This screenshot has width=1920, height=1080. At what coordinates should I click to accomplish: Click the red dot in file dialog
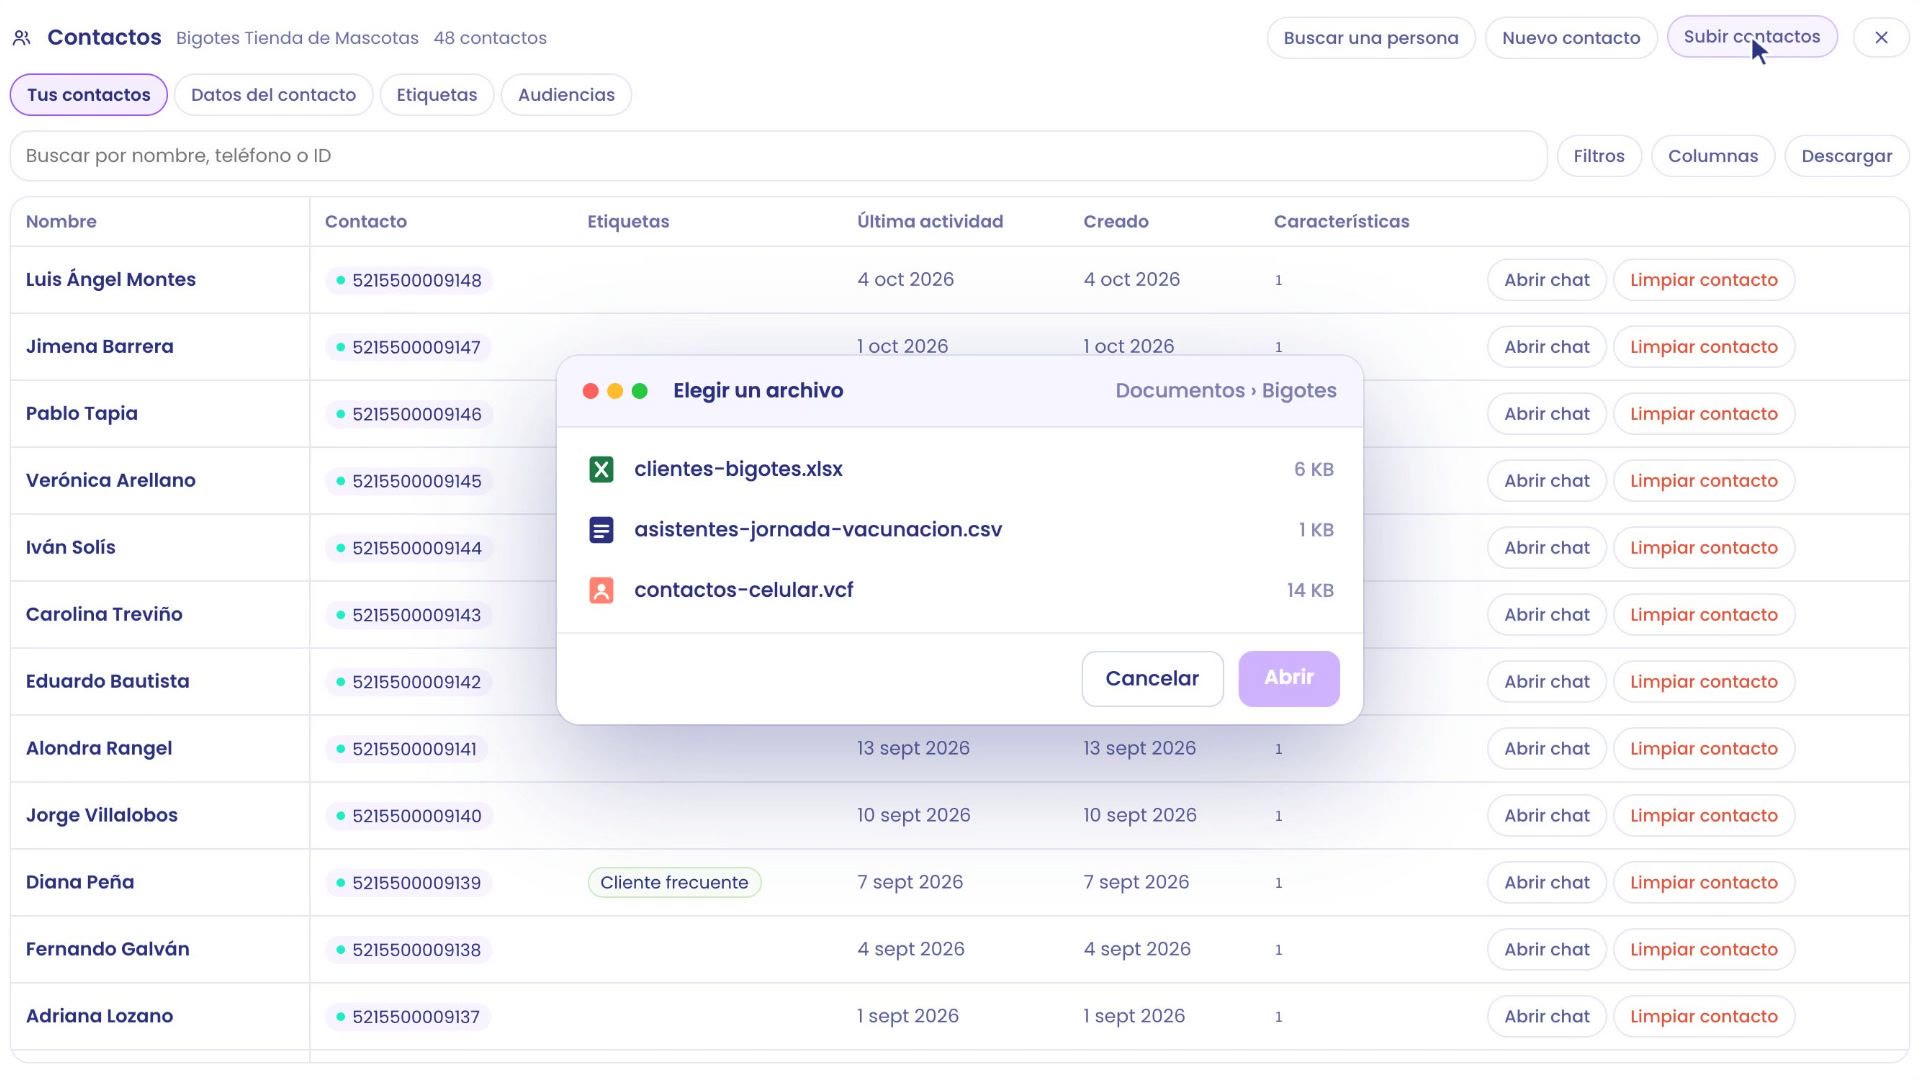point(590,391)
